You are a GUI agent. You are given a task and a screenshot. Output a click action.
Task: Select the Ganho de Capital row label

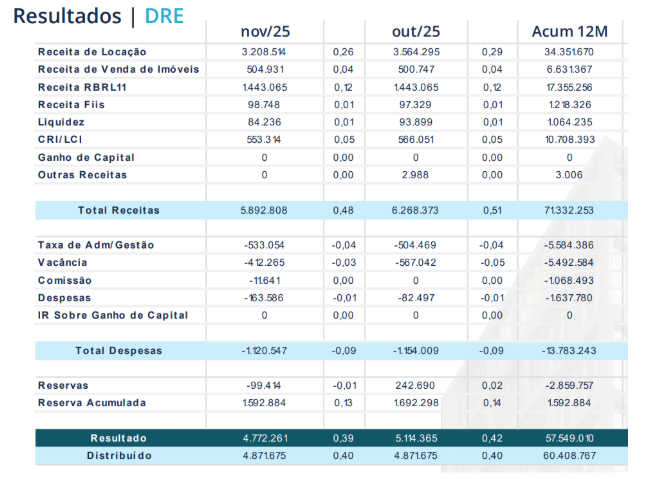tap(86, 157)
